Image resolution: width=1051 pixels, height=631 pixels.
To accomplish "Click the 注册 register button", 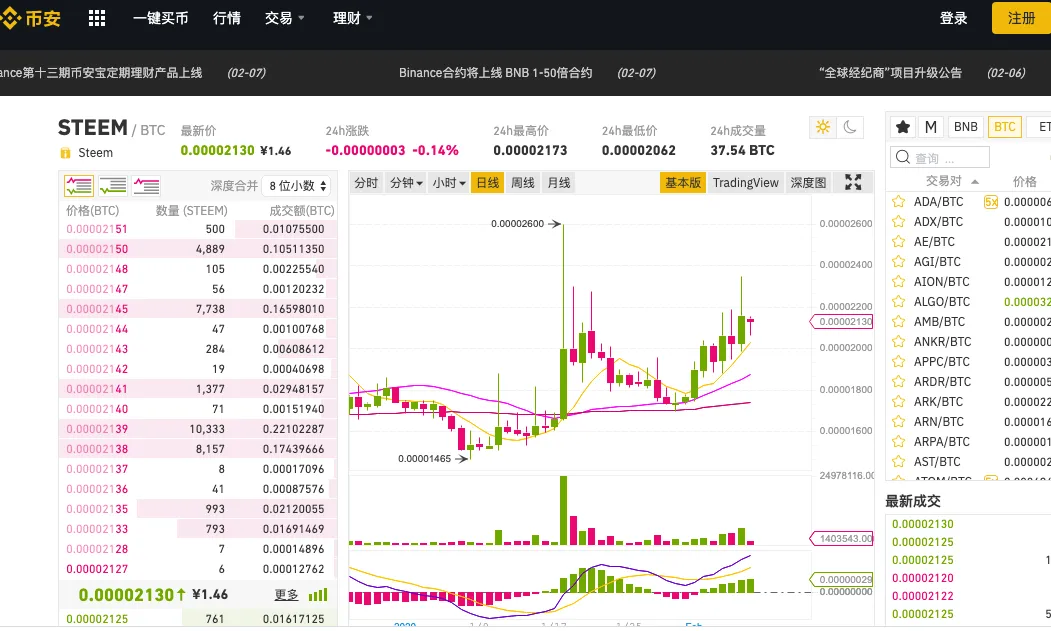I will coord(1022,18).
